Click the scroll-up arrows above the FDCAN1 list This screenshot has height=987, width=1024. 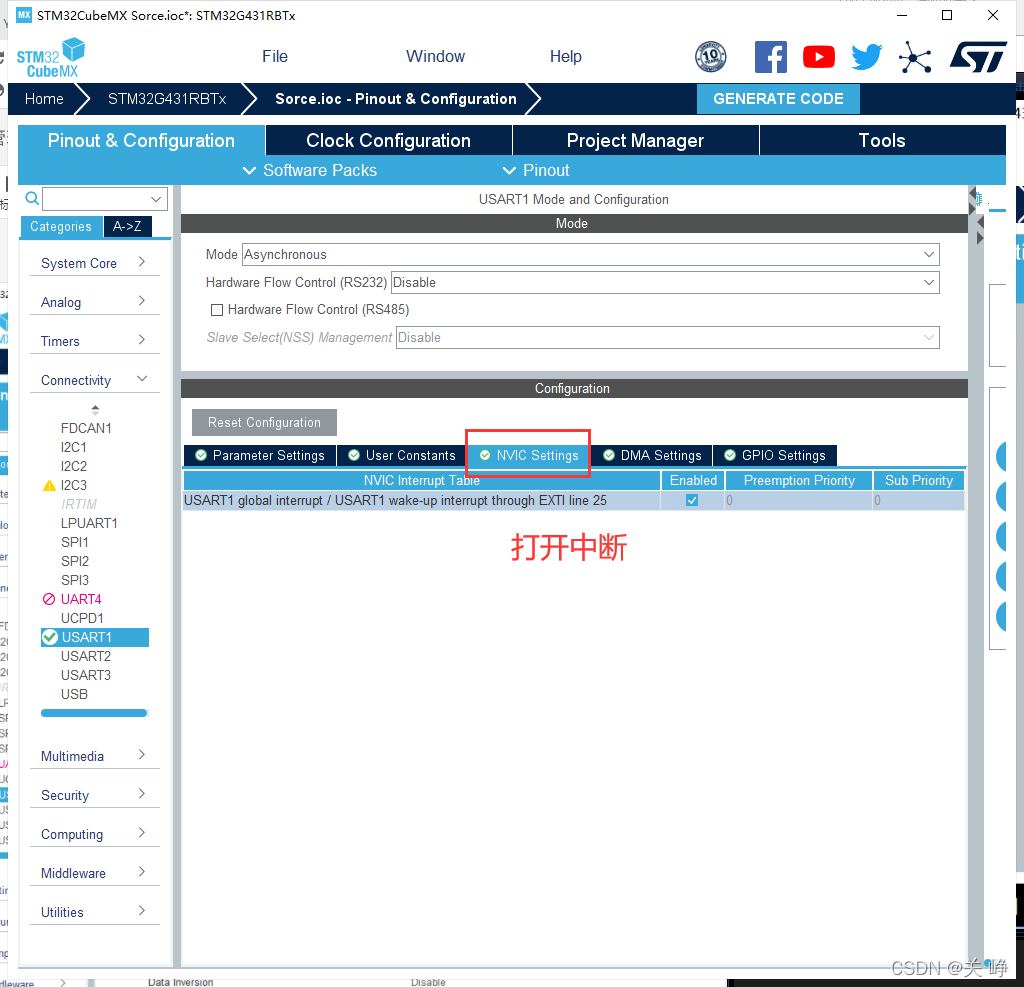(95, 410)
